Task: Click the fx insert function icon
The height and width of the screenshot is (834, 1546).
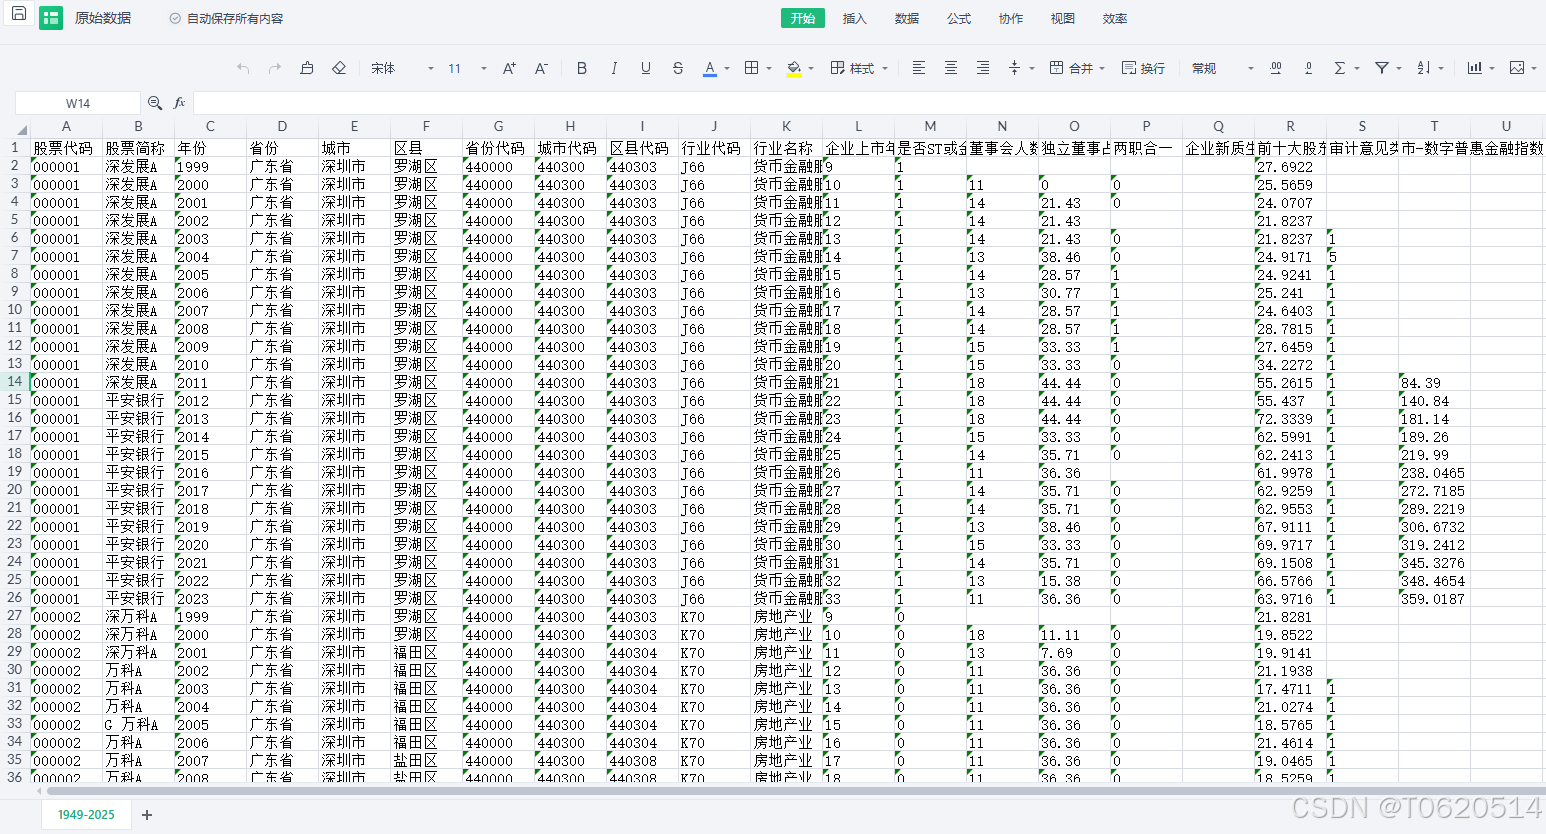Action: [180, 103]
